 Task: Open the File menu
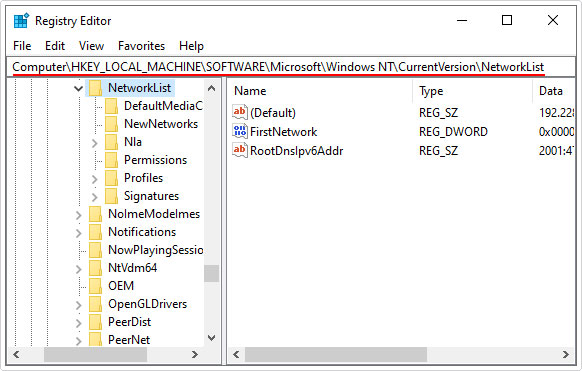tap(22, 46)
